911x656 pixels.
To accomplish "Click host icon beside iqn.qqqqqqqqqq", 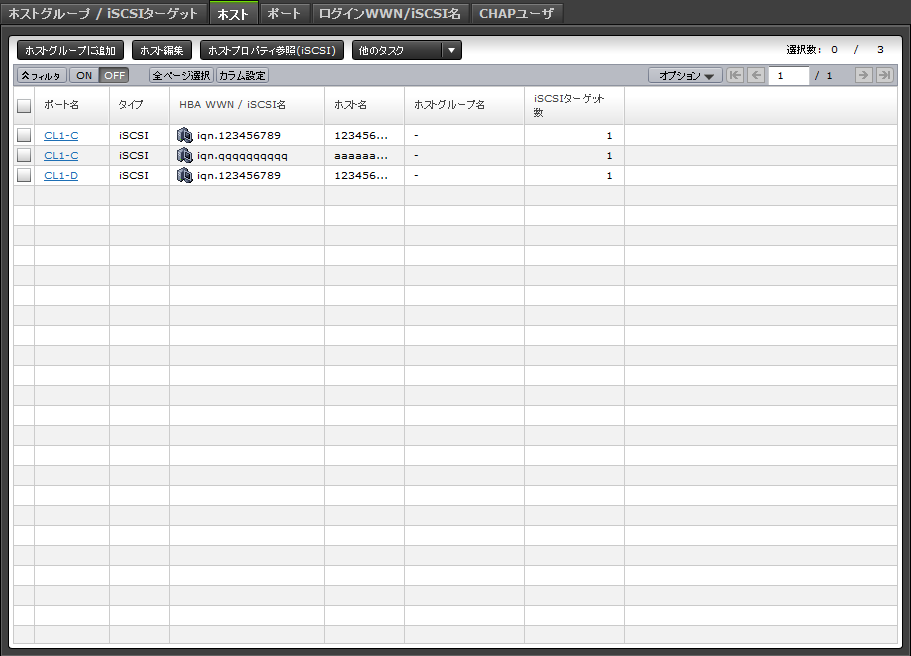I will tap(185, 155).
